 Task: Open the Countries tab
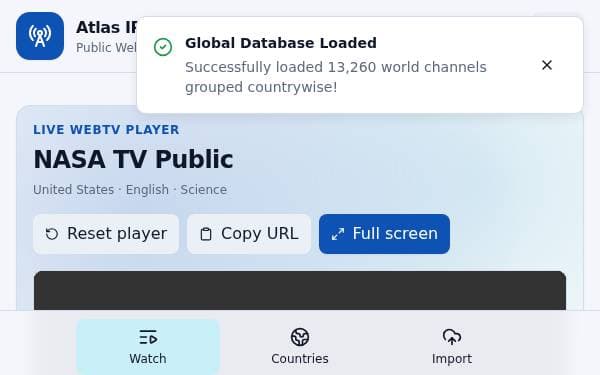coord(300,347)
